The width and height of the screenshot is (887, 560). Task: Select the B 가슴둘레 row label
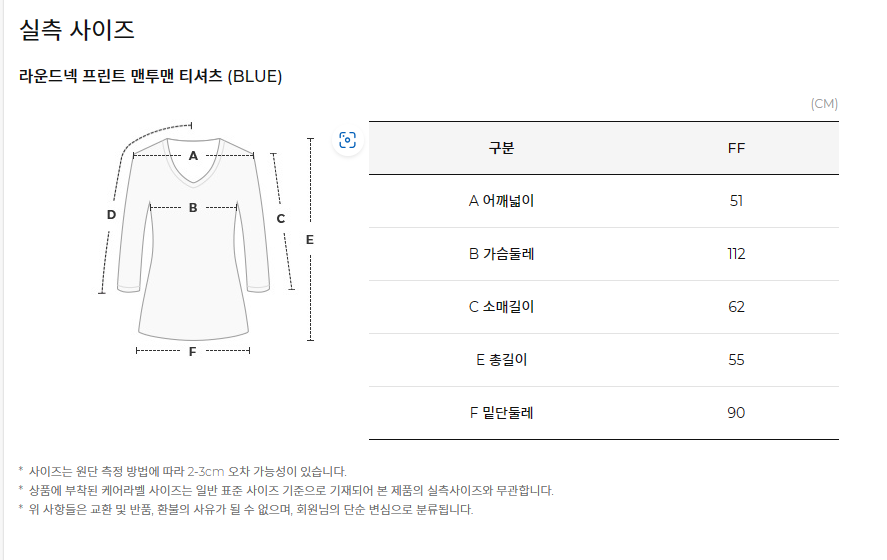501,254
